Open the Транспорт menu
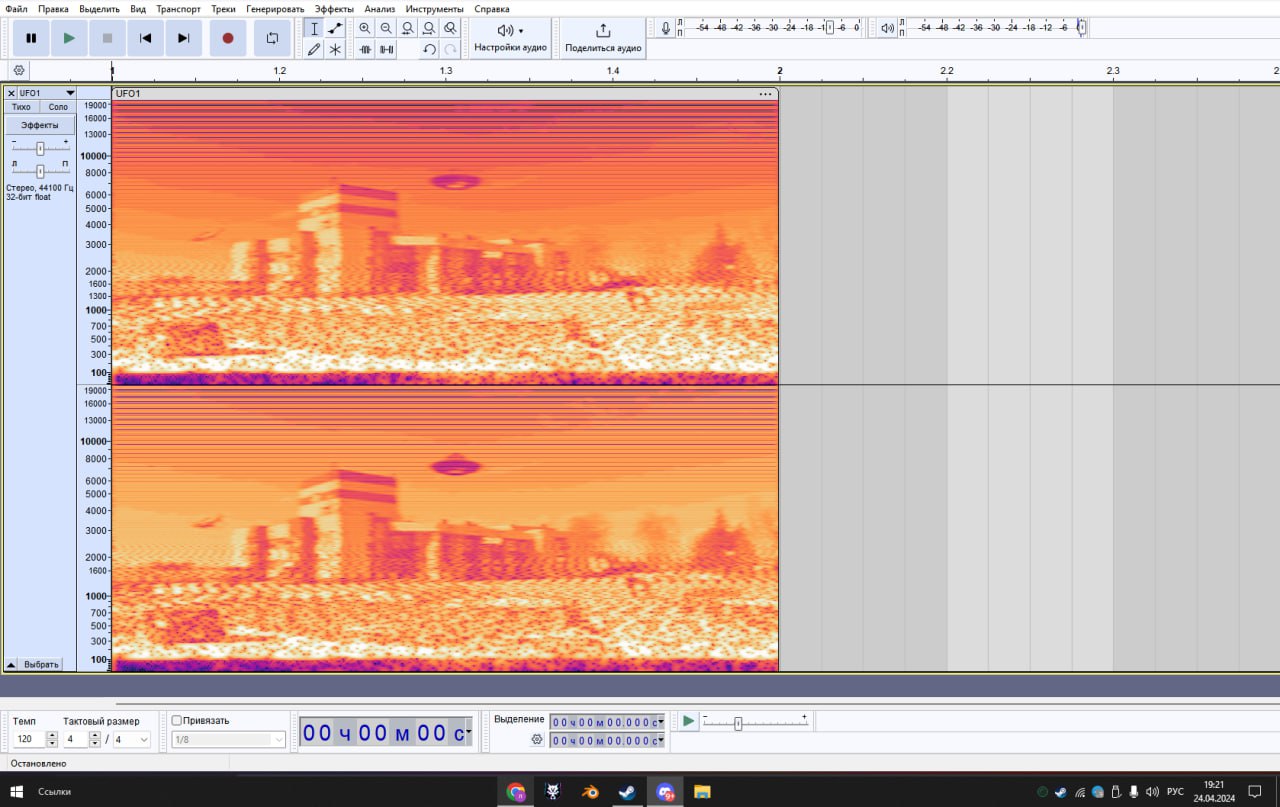Viewport: 1280px width, 807px height. tap(179, 9)
